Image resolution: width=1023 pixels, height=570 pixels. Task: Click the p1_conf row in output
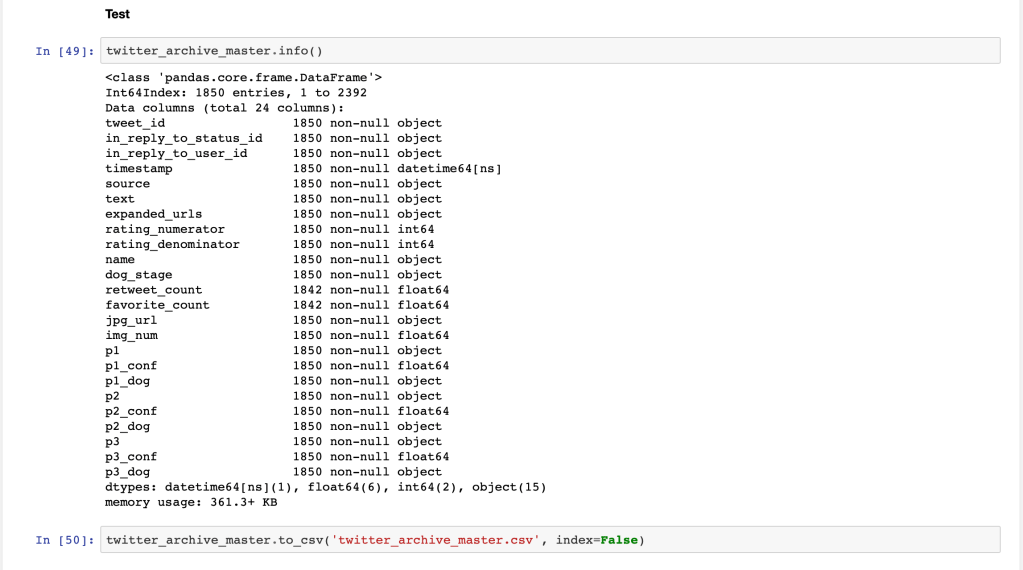point(277,365)
